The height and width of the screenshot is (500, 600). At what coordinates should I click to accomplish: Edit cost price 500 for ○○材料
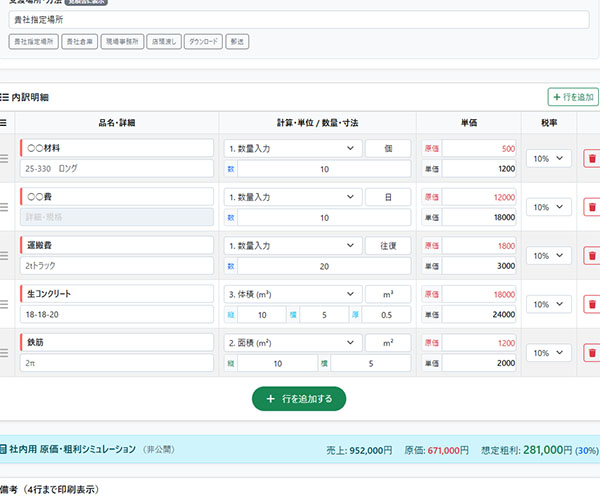point(479,148)
